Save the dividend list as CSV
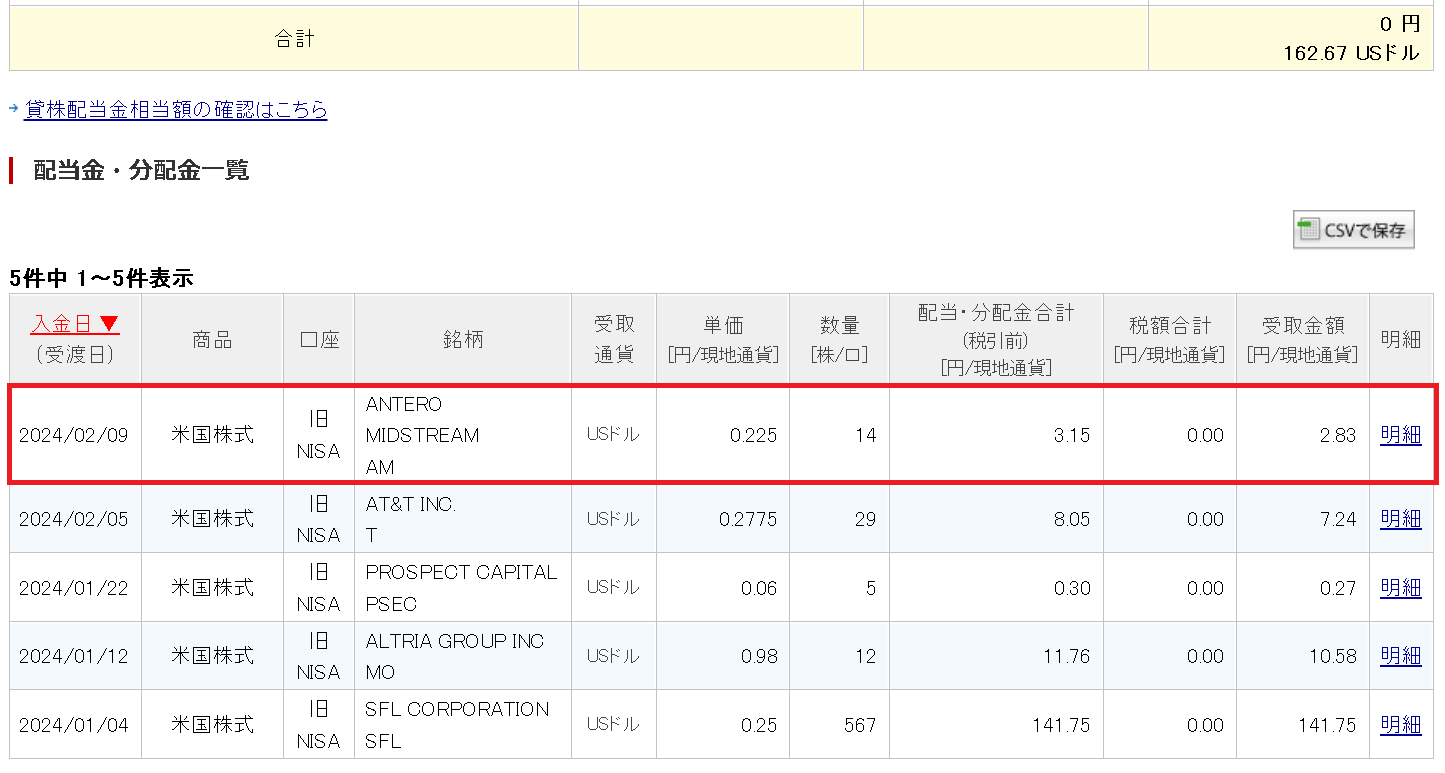 coord(1353,230)
